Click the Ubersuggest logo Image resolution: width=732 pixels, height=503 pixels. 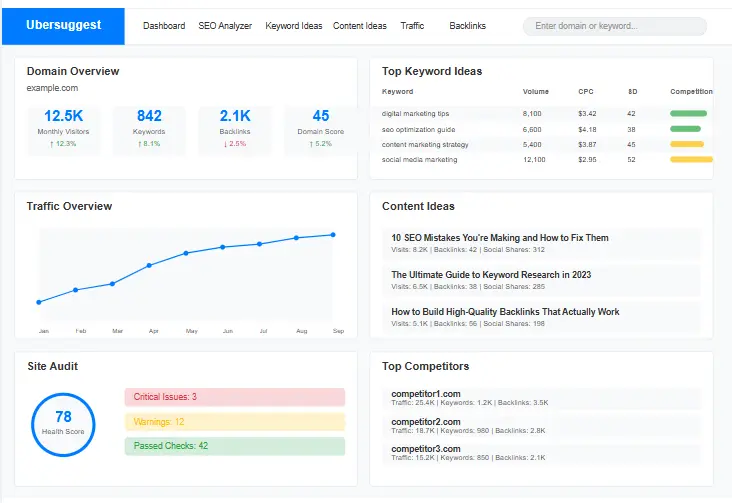pos(63,25)
